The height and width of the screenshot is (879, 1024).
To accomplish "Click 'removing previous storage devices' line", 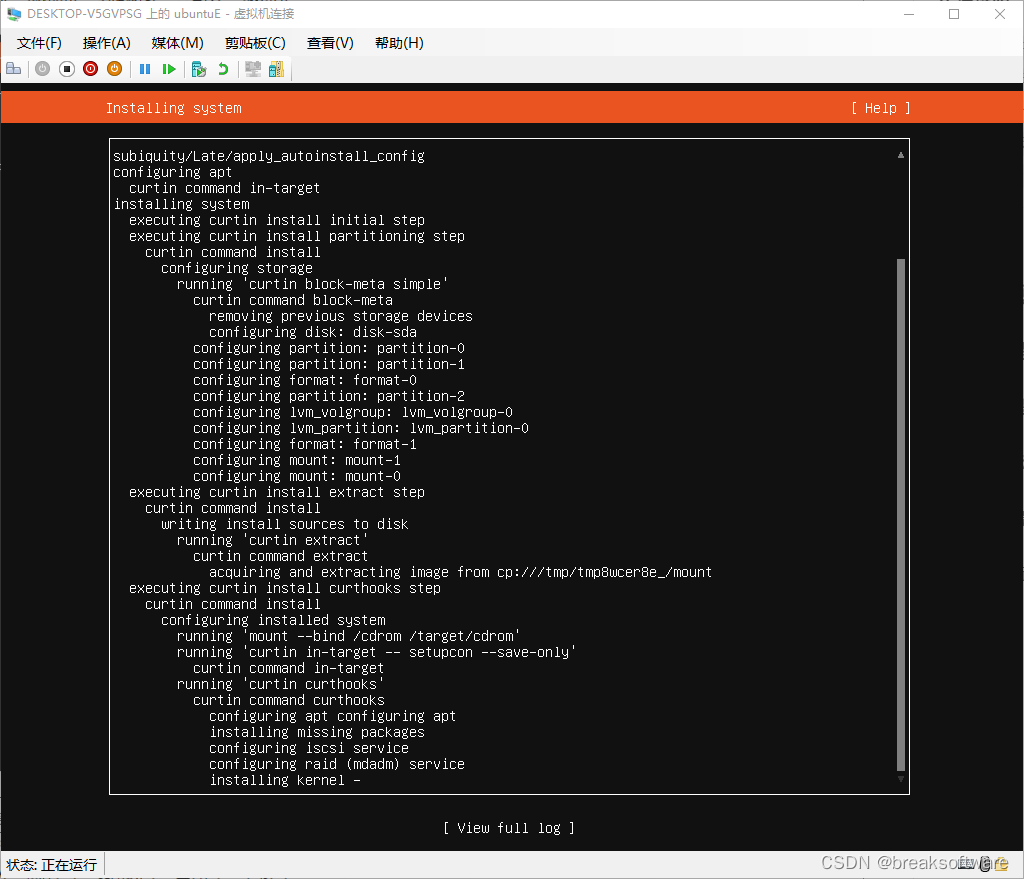I will 341,316.
